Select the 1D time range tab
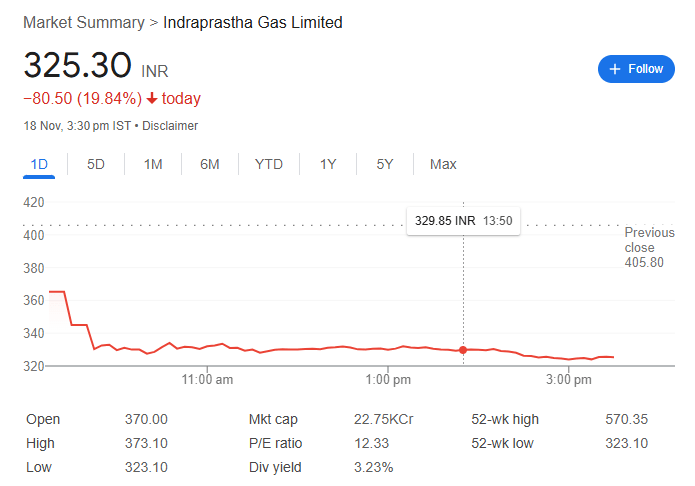This screenshot has height=486, width=695. (x=39, y=164)
